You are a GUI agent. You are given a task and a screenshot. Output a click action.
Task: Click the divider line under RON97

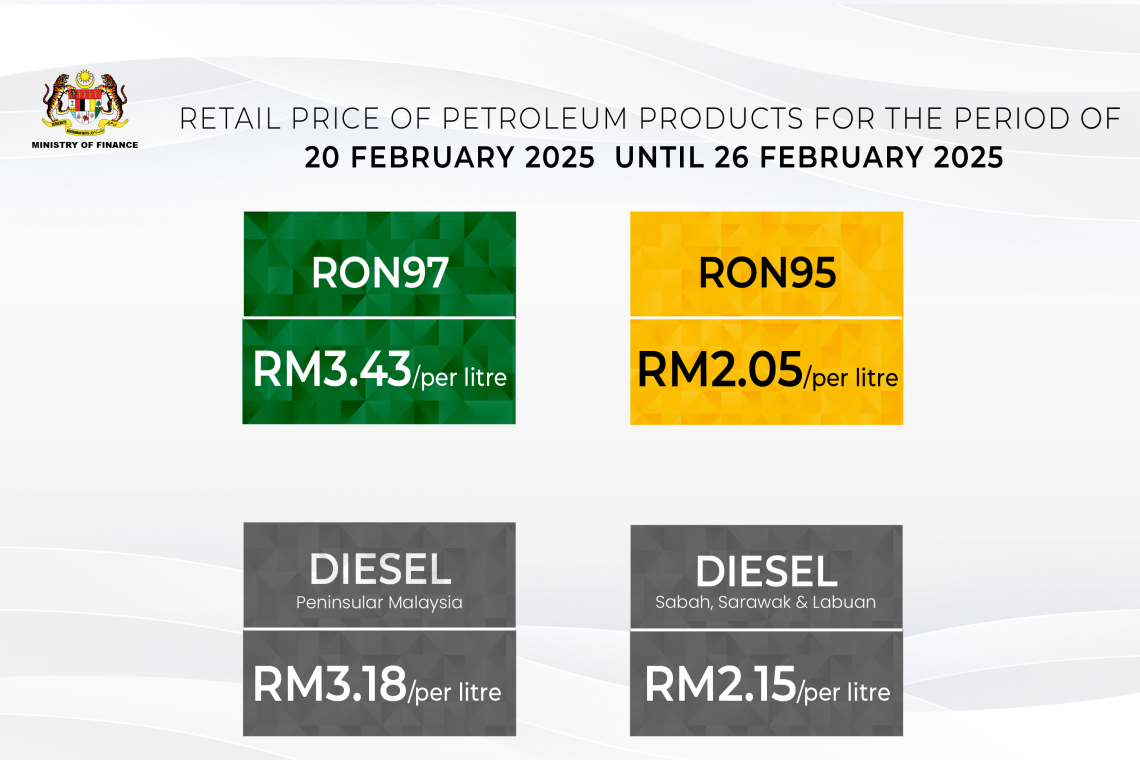tap(379, 316)
